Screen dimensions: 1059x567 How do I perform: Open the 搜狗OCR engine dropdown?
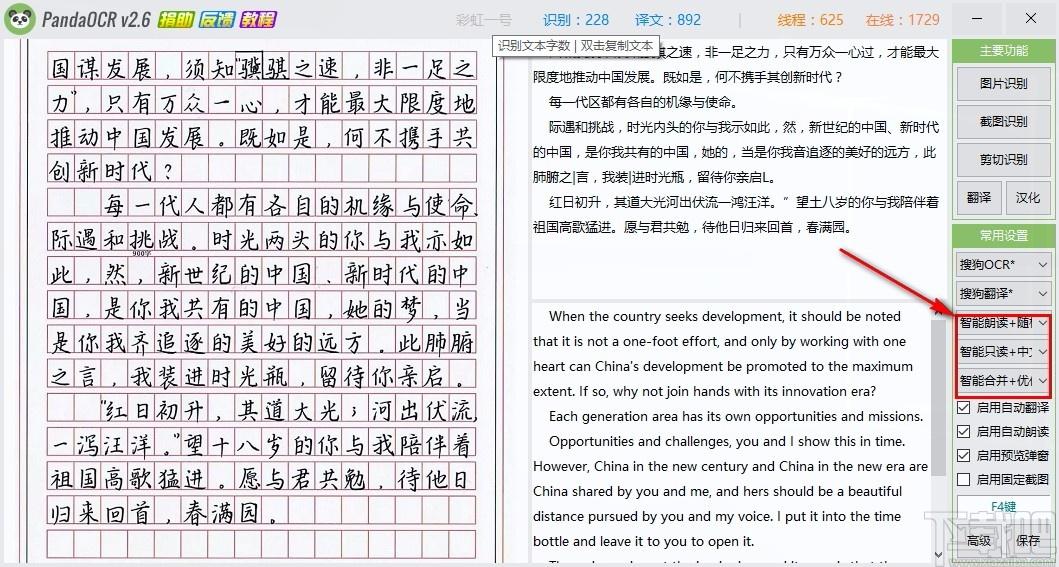[1004, 265]
